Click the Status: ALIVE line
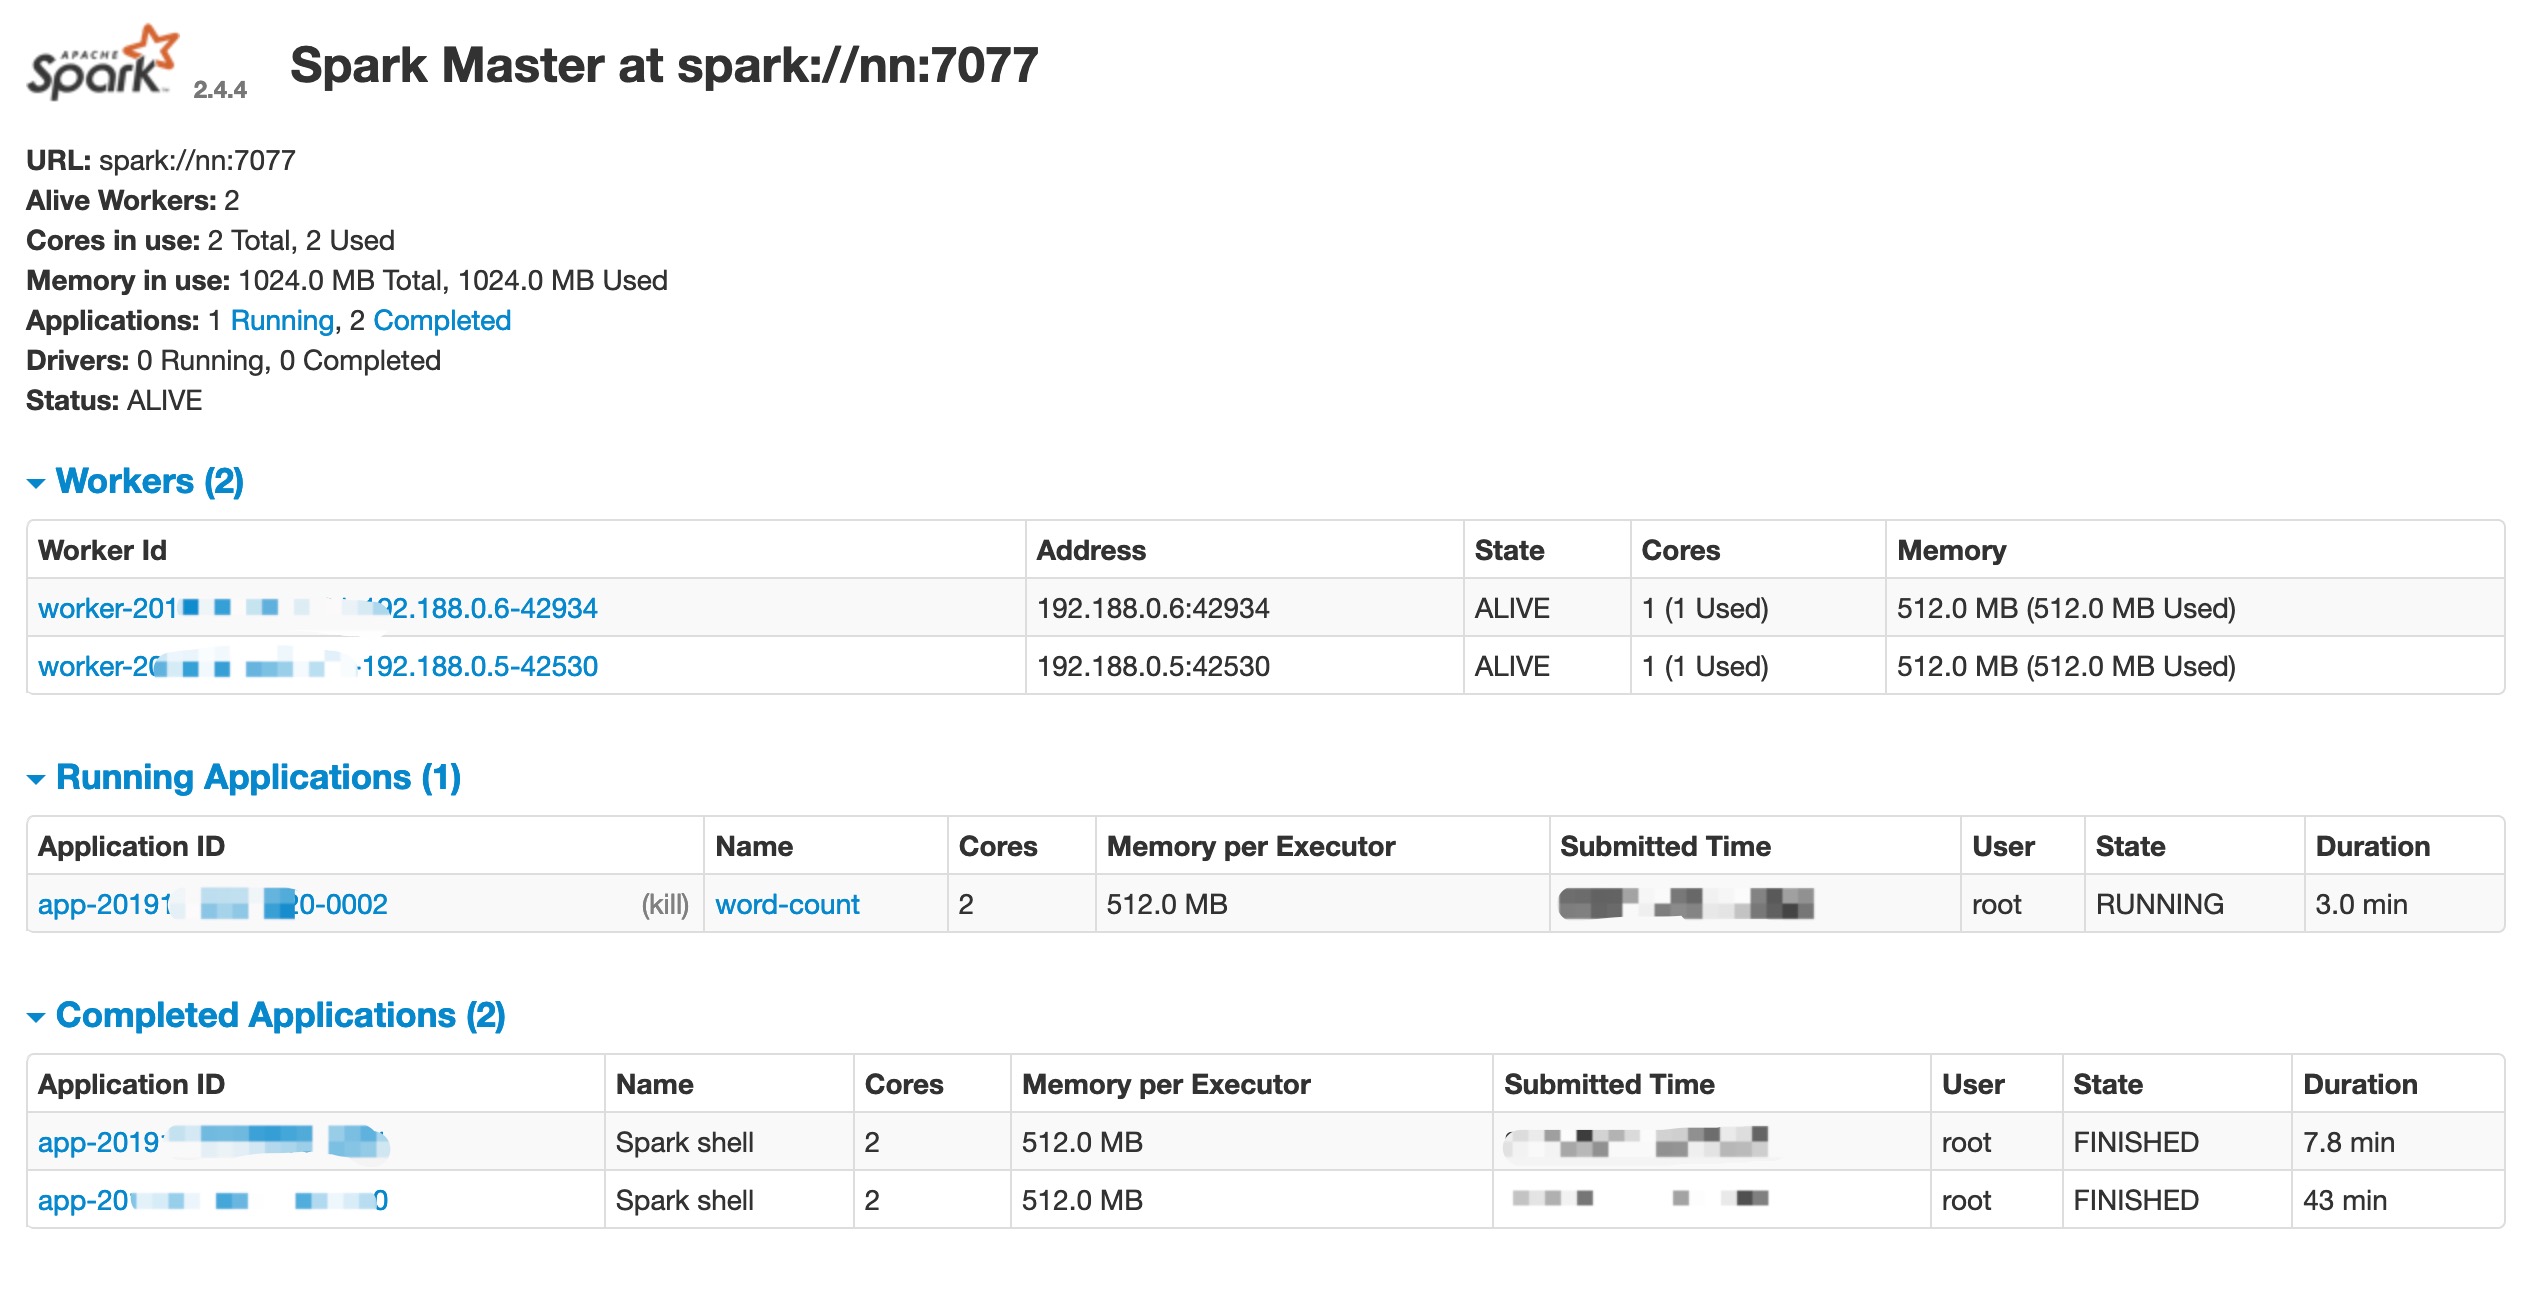This screenshot has width=2529, height=1311. coord(114,400)
